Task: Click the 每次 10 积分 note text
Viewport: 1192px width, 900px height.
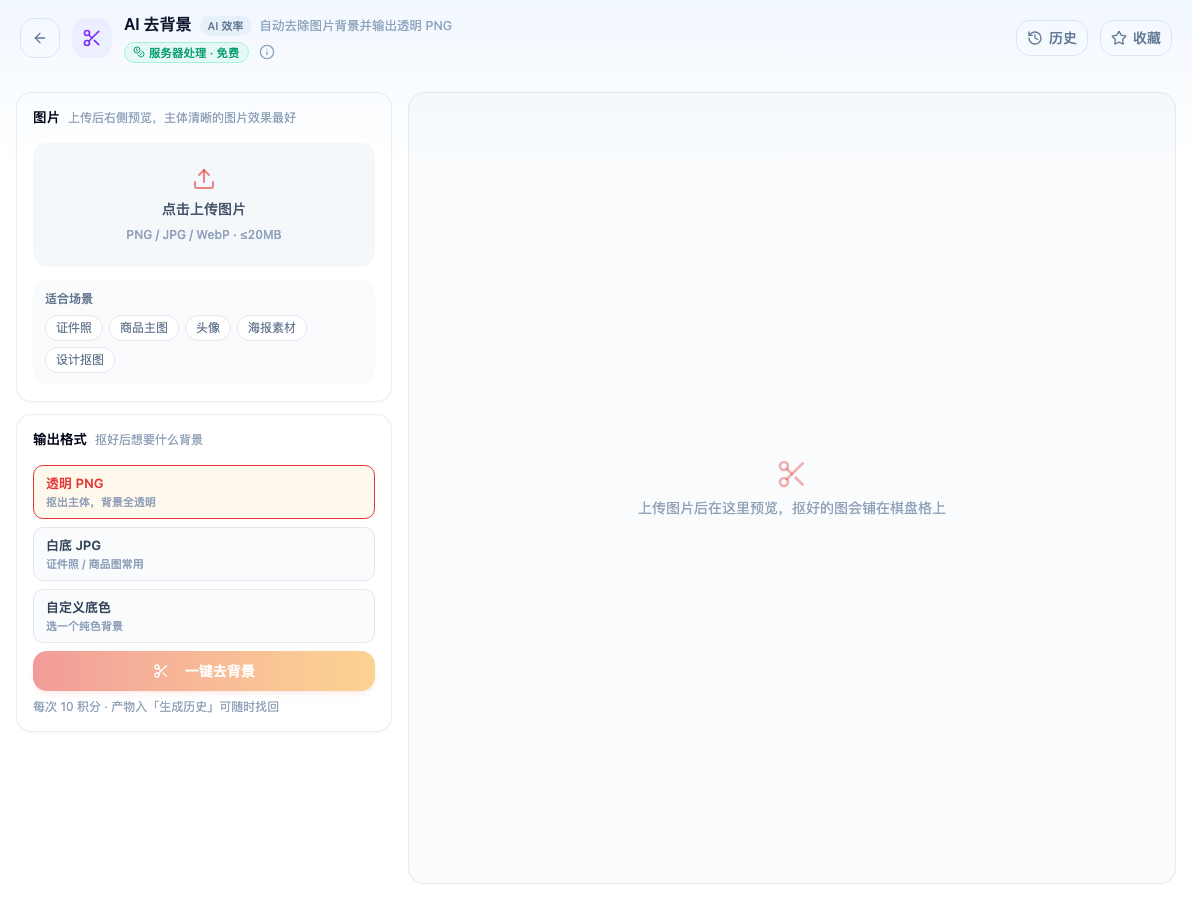Action: click(156, 707)
